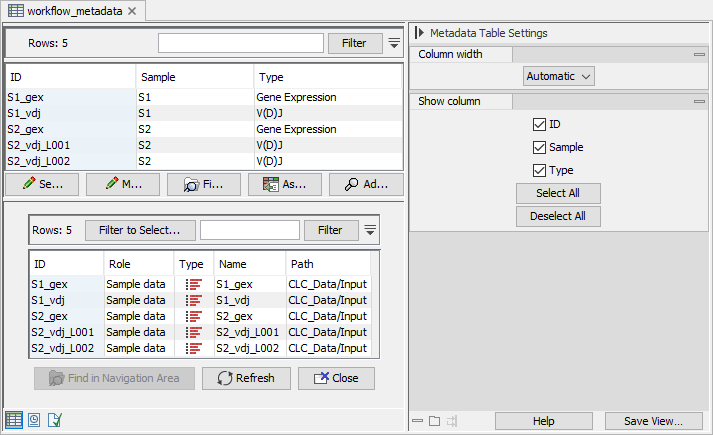Sort lower table by Role header
The width and height of the screenshot is (713, 435).
(x=139, y=264)
